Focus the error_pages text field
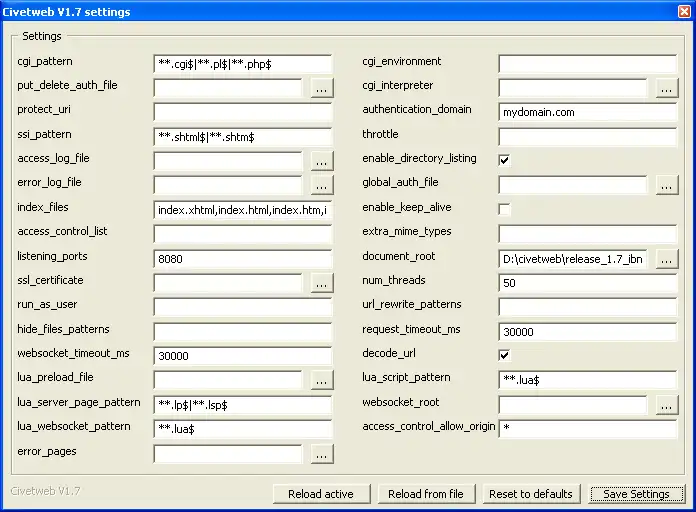Screen dimensions: 696x512 228,454
